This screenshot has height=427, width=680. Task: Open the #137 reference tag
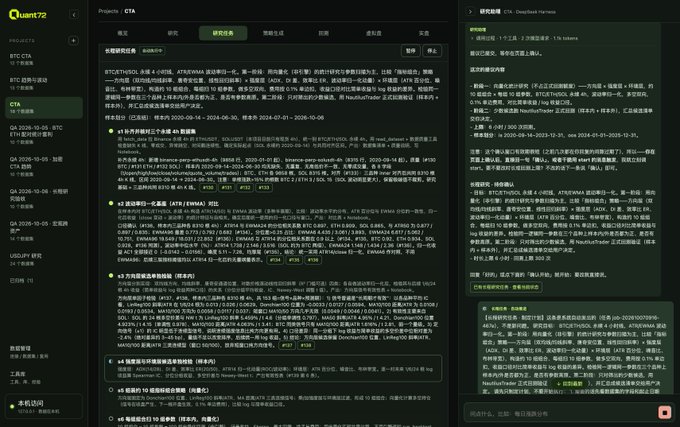[287, 346]
